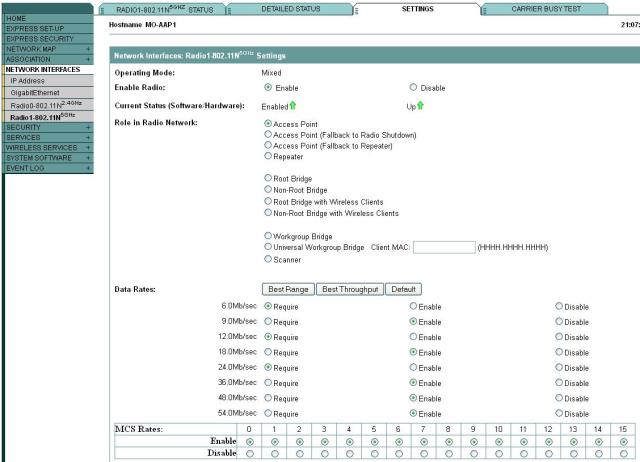Viewport: 640px width, 462px height.
Task: Set 9.0Mb/sec rate to Require
Action: click(268, 322)
